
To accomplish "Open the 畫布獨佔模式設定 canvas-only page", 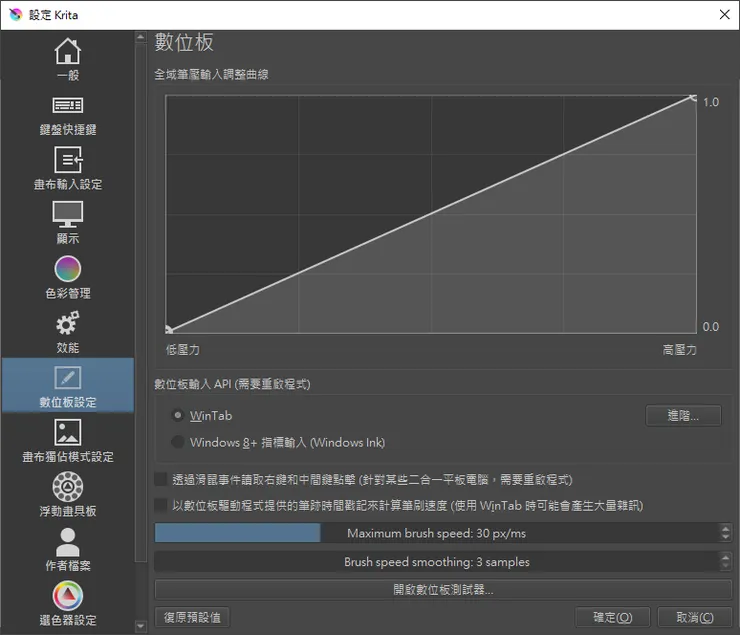I will (x=67, y=440).
